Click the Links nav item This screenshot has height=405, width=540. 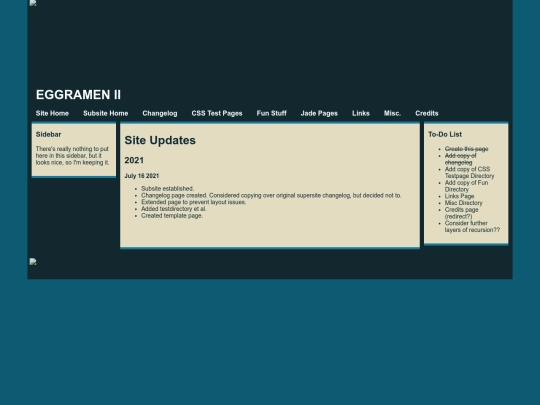coord(361,113)
